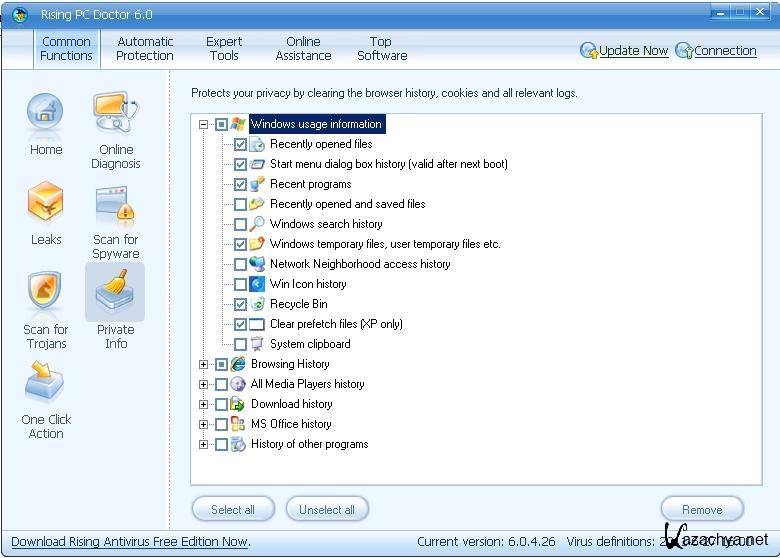Click the Remove button
Viewport: 780px width, 558px height.
[x=702, y=509]
